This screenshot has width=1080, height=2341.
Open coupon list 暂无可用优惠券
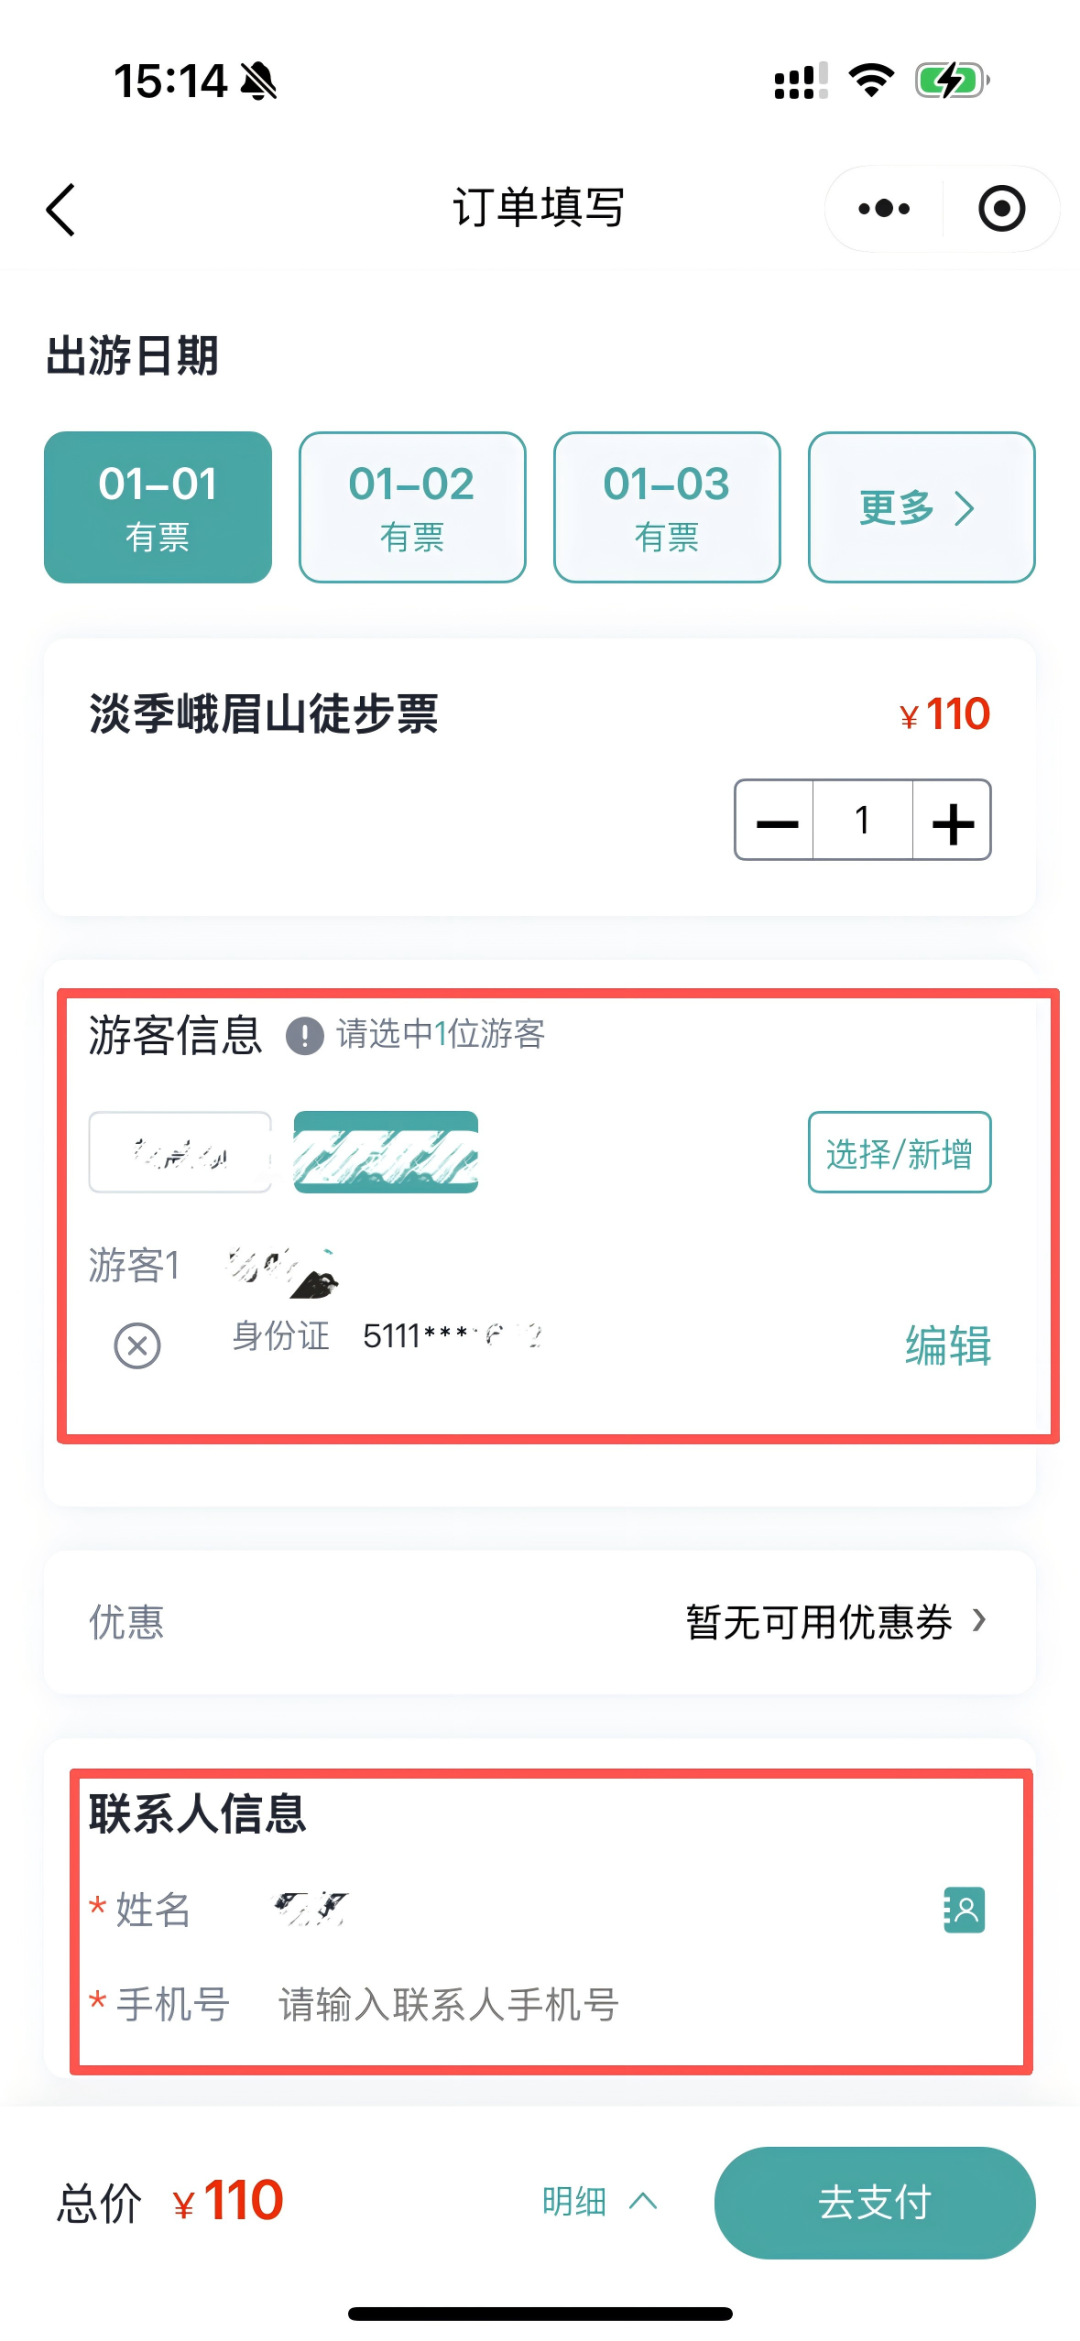836,1622
